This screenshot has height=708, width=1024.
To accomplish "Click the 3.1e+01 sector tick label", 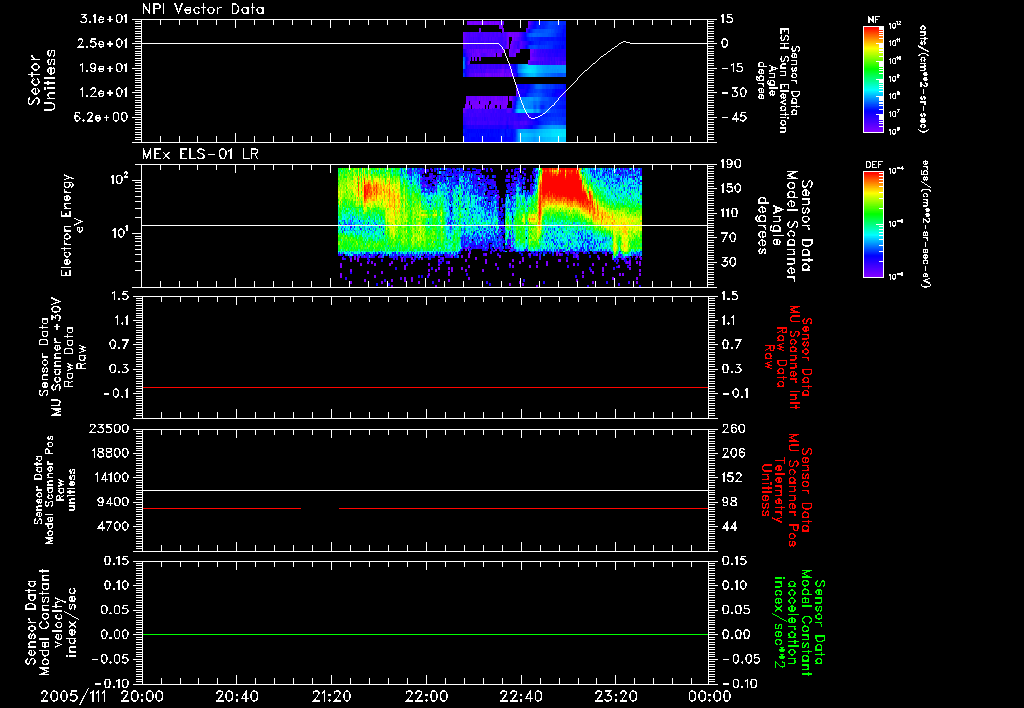I will pos(104,19).
